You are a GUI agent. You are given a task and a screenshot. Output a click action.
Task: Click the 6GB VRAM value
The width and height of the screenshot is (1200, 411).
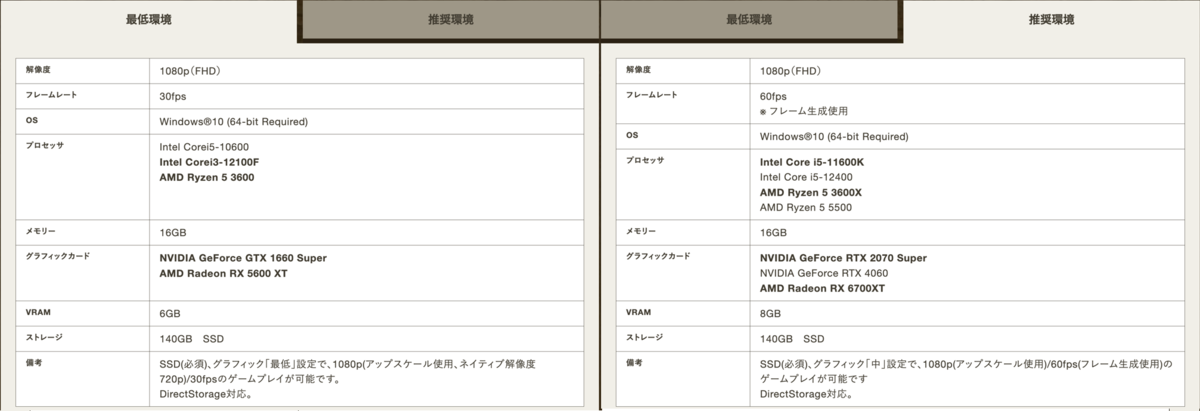(x=170, y=313)
